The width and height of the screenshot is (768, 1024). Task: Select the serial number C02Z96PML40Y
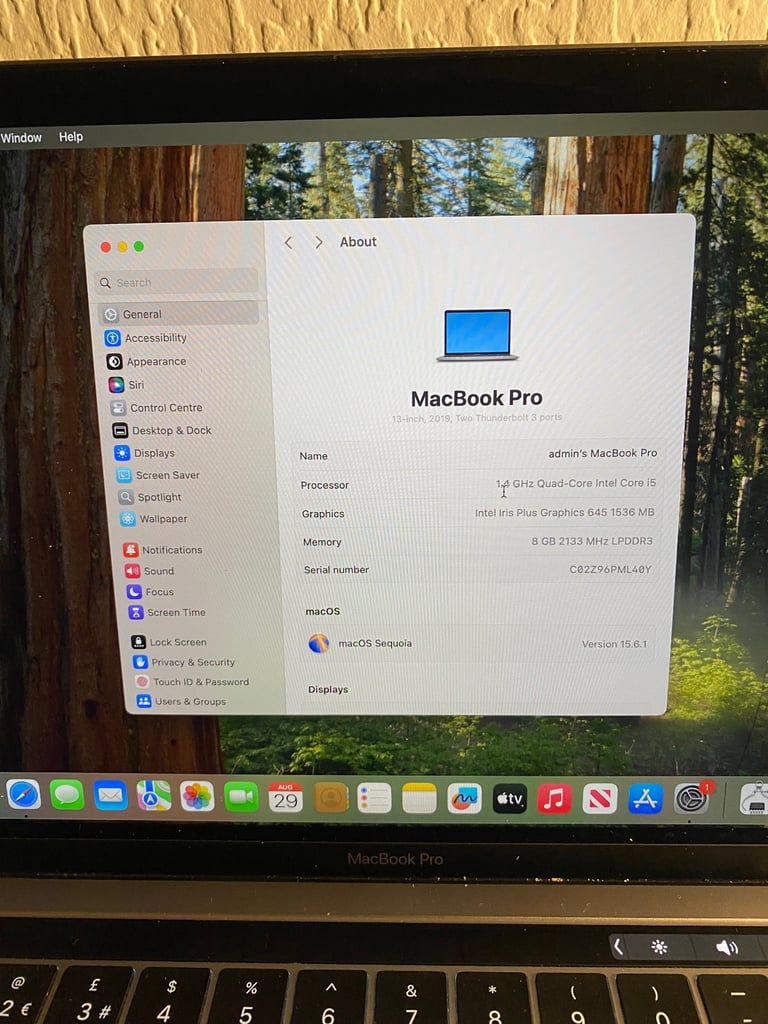click(x=610, y=569)
